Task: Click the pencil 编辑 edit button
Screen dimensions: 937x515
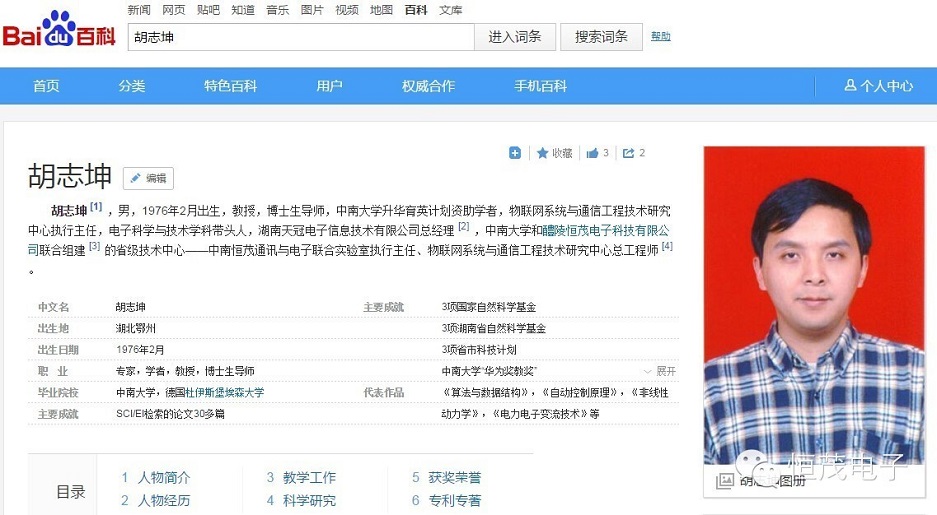Action: 148,179
